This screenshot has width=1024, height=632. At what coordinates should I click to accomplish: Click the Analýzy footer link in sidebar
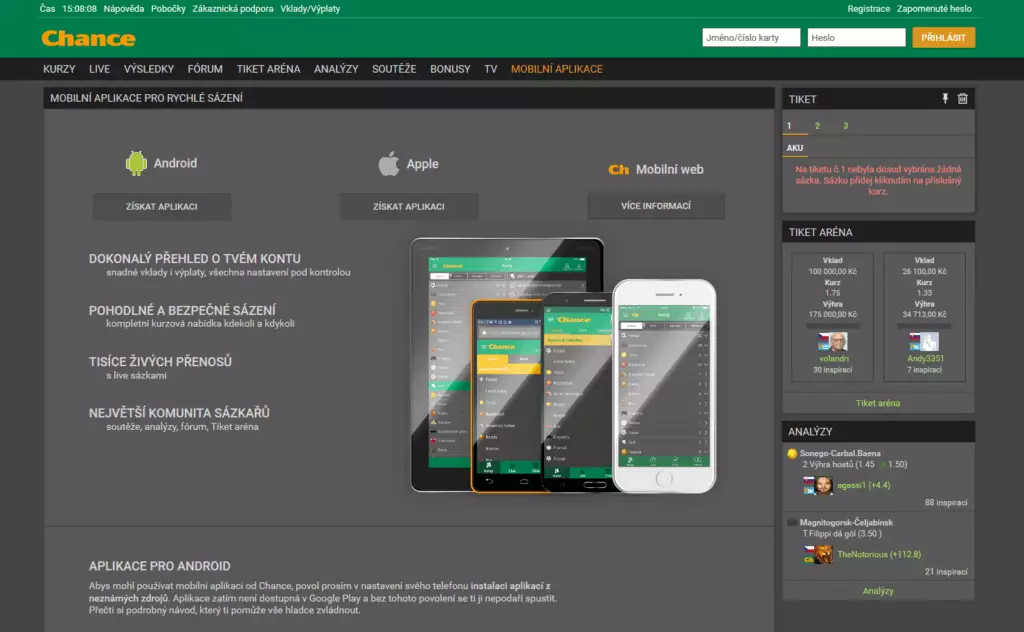[x=878, y=591]
